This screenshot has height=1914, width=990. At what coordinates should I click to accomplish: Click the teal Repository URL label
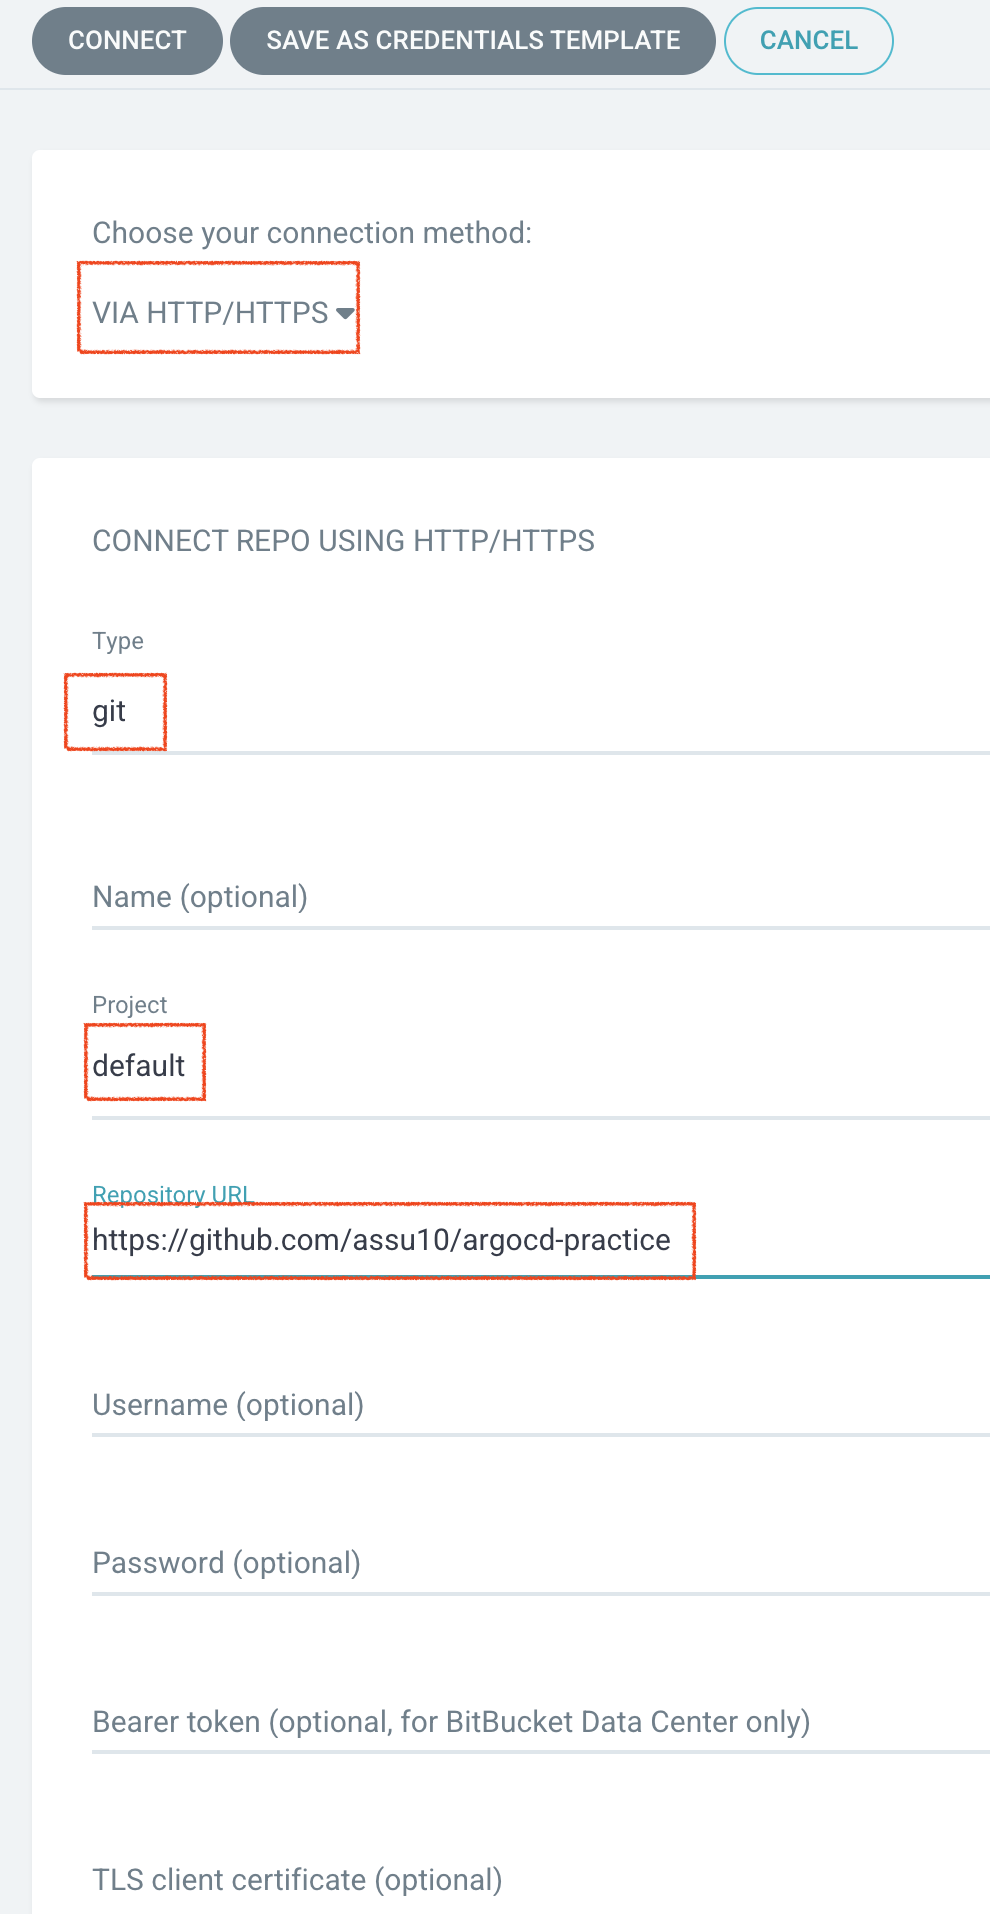click(x=170, y=1193)
